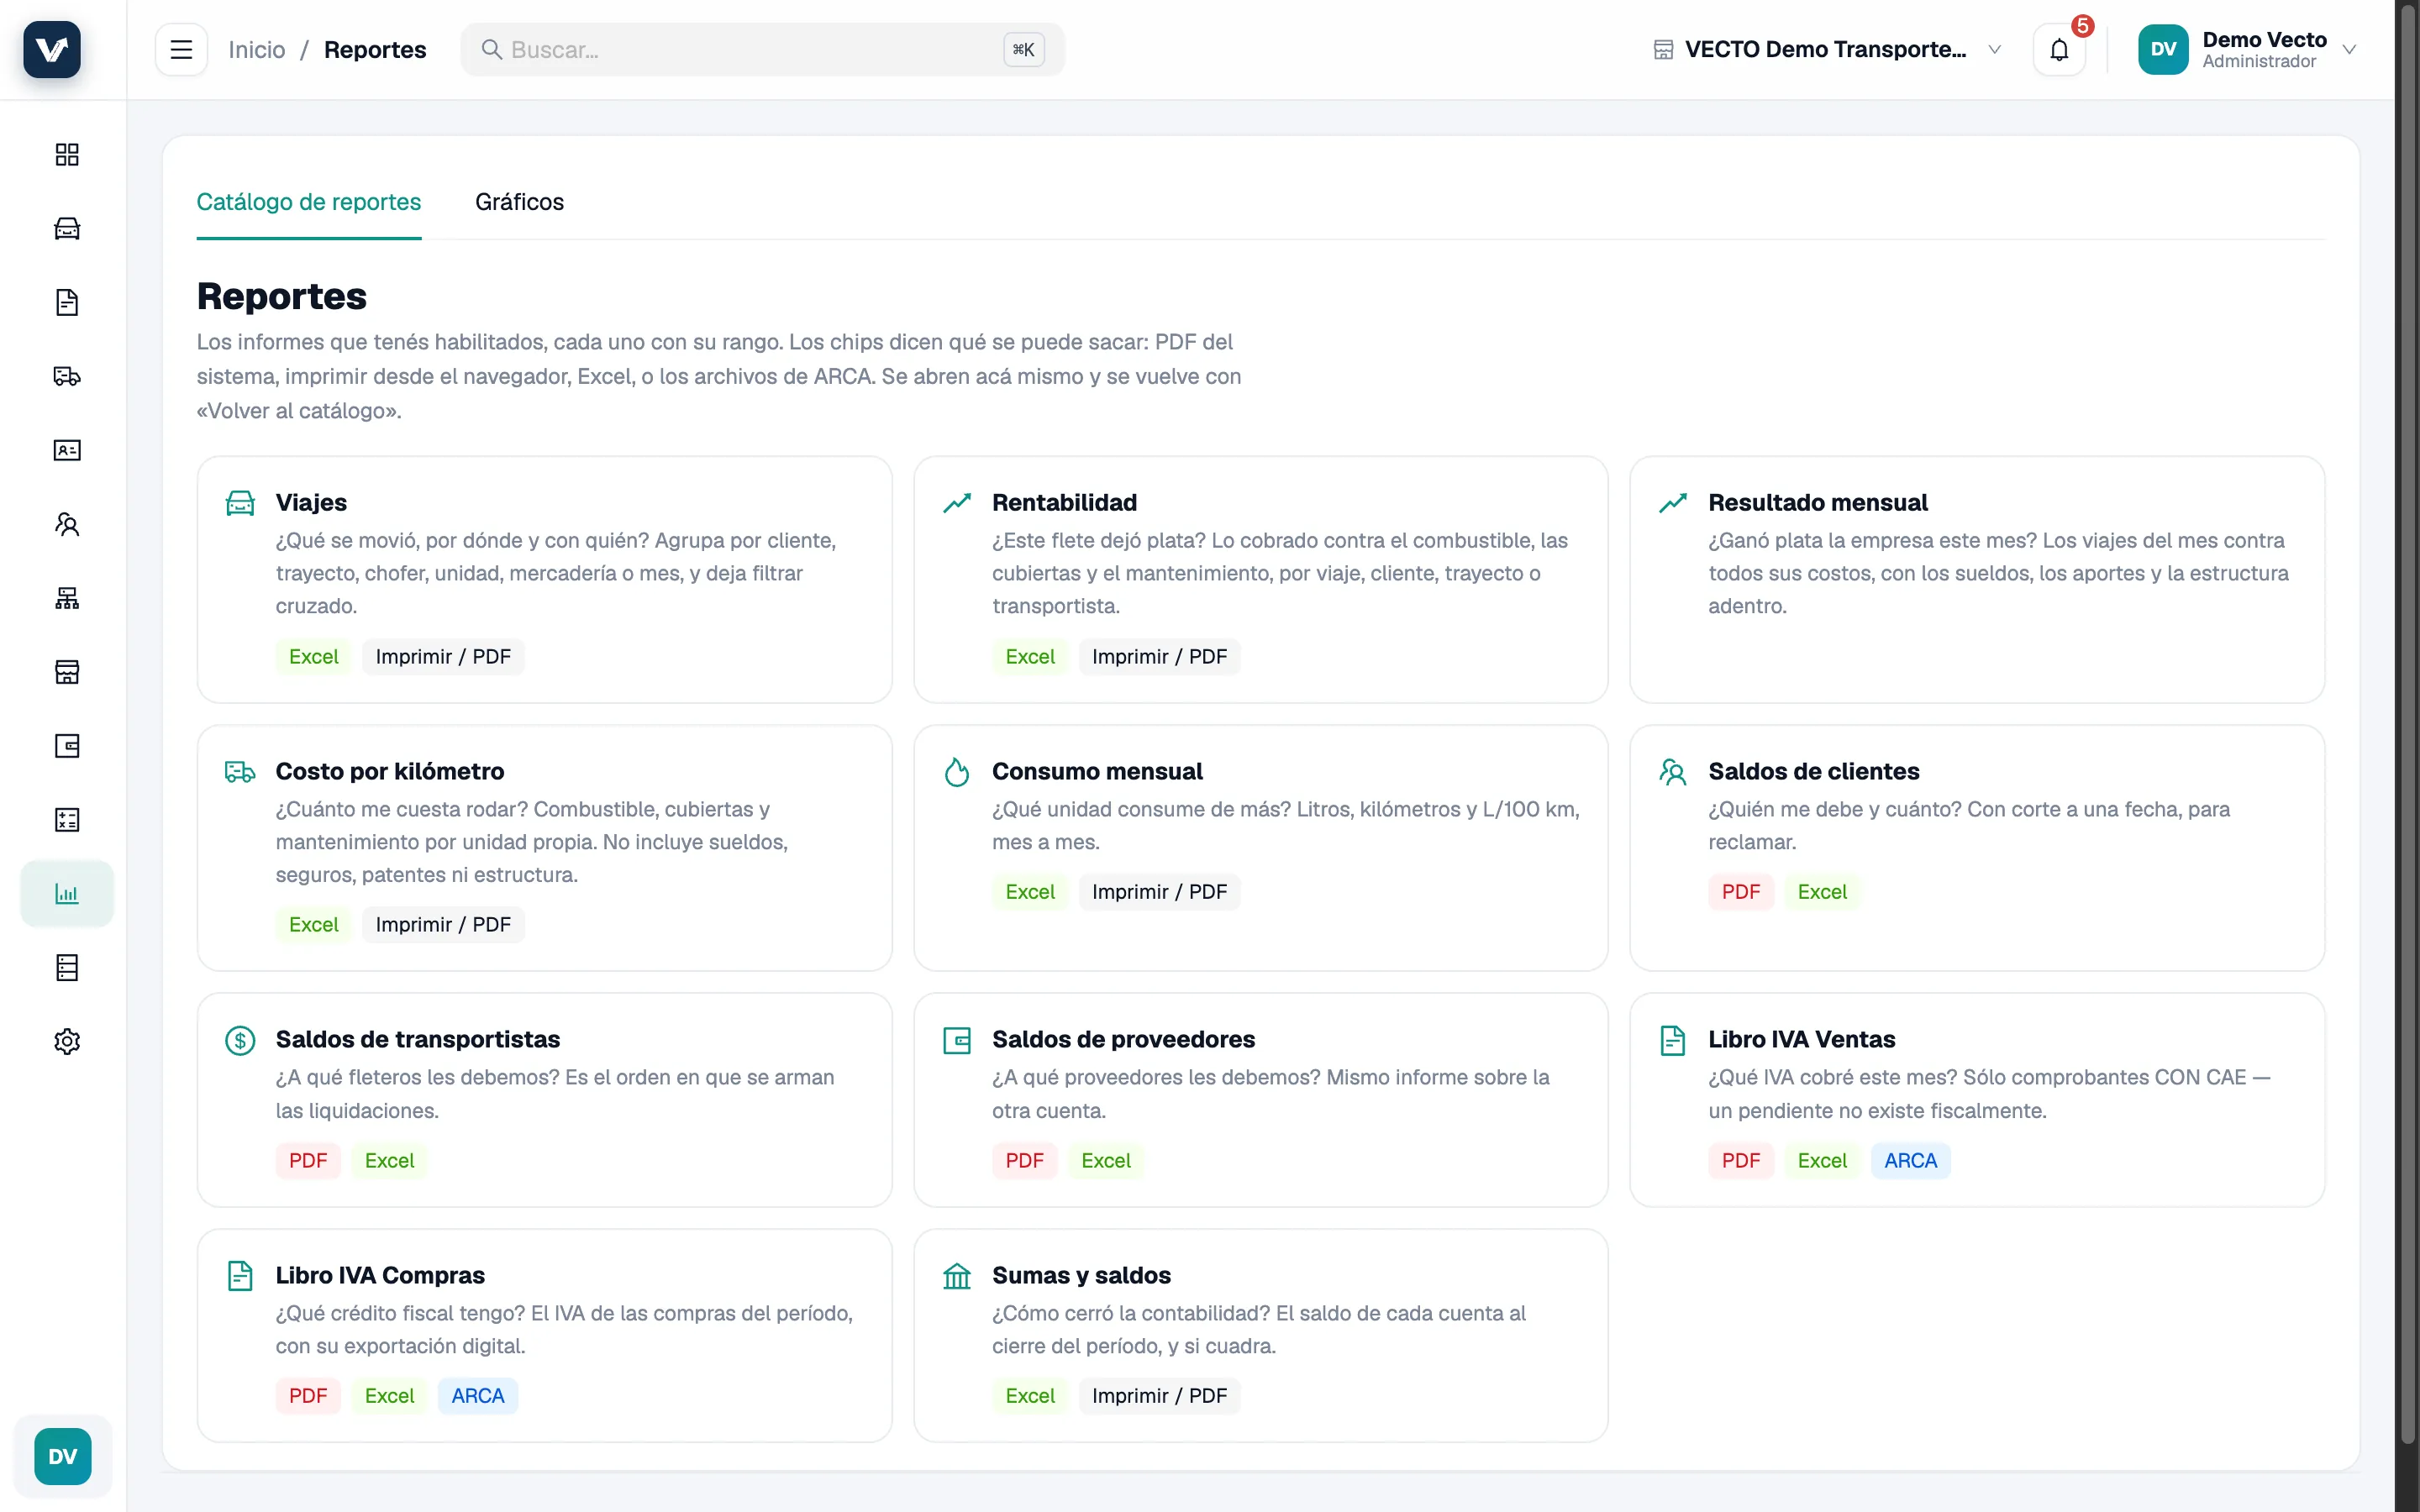Focus the Buscar search field

762,49
